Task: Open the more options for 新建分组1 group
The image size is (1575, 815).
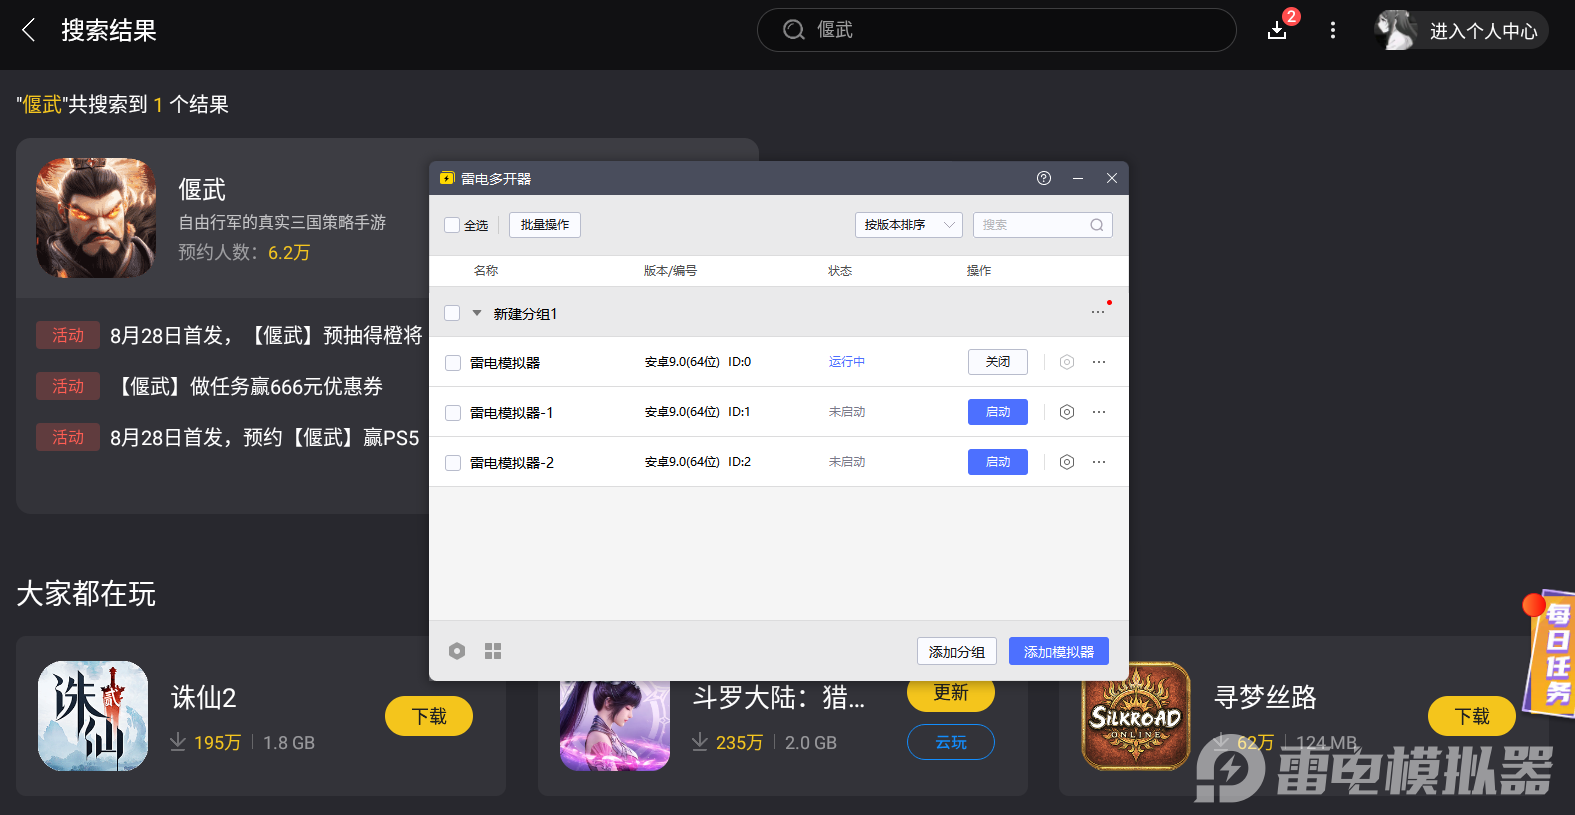Action: (1098, 312)
